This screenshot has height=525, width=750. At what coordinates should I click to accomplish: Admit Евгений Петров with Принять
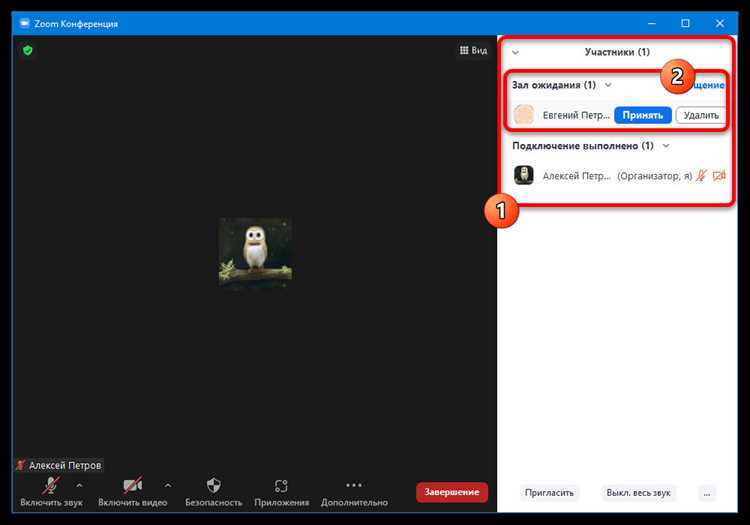(x=642, y=115)
